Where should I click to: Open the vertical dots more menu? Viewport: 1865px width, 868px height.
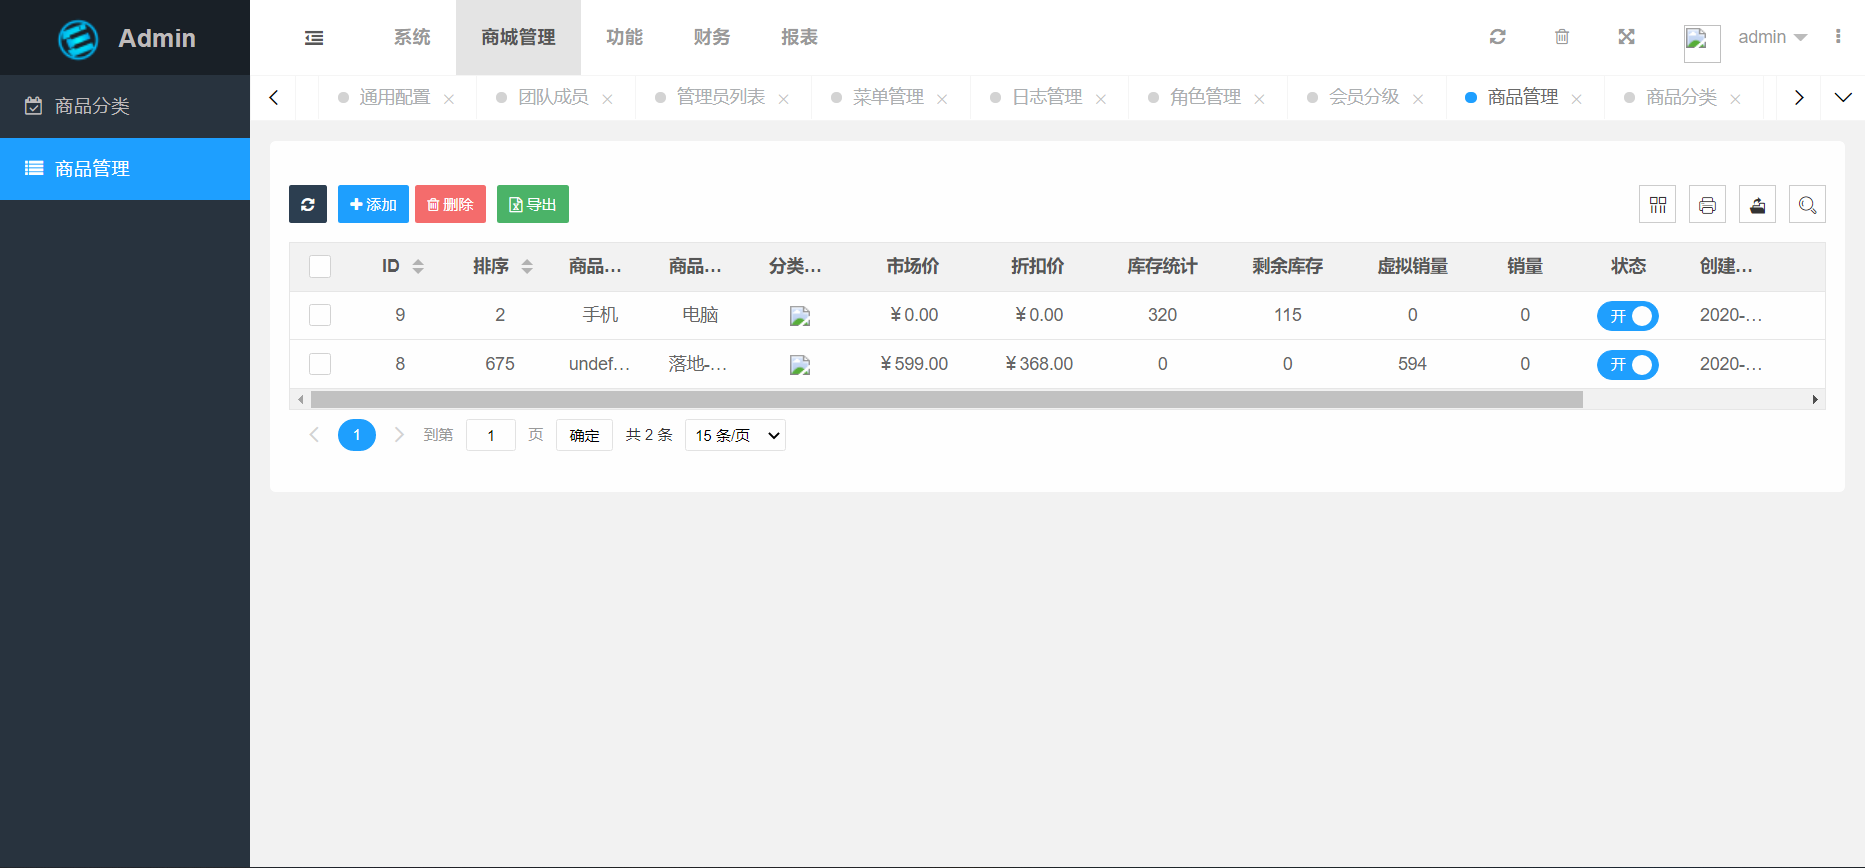click(1838, 37)
